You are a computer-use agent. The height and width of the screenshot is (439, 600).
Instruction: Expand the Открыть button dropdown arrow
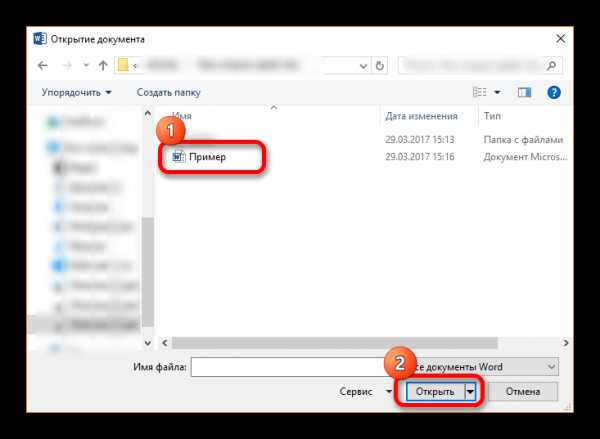point(470,392)
